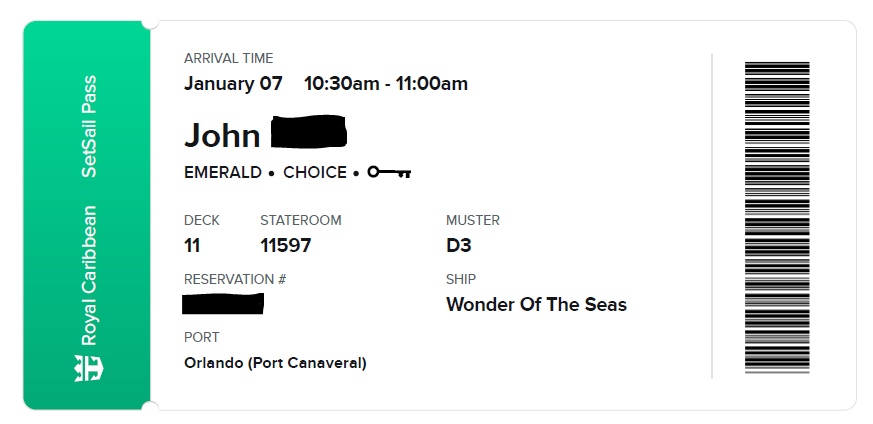Click the passenger first name John

coord(222,135)
